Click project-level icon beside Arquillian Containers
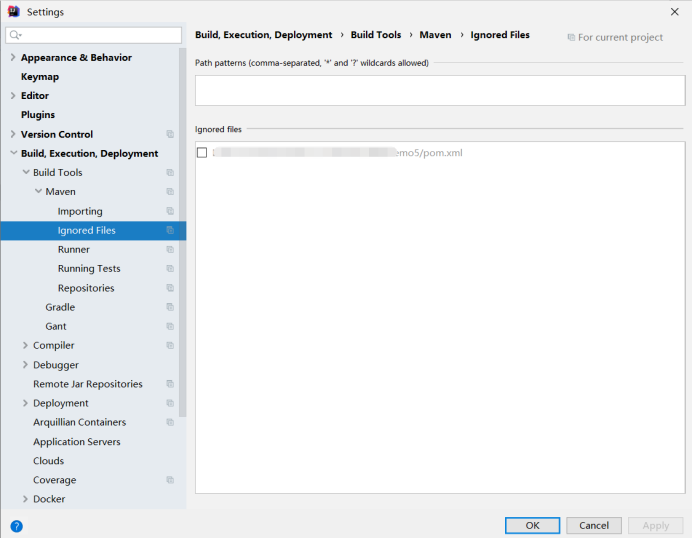Viewport: 693px width, 539px height. click(170, 422)
